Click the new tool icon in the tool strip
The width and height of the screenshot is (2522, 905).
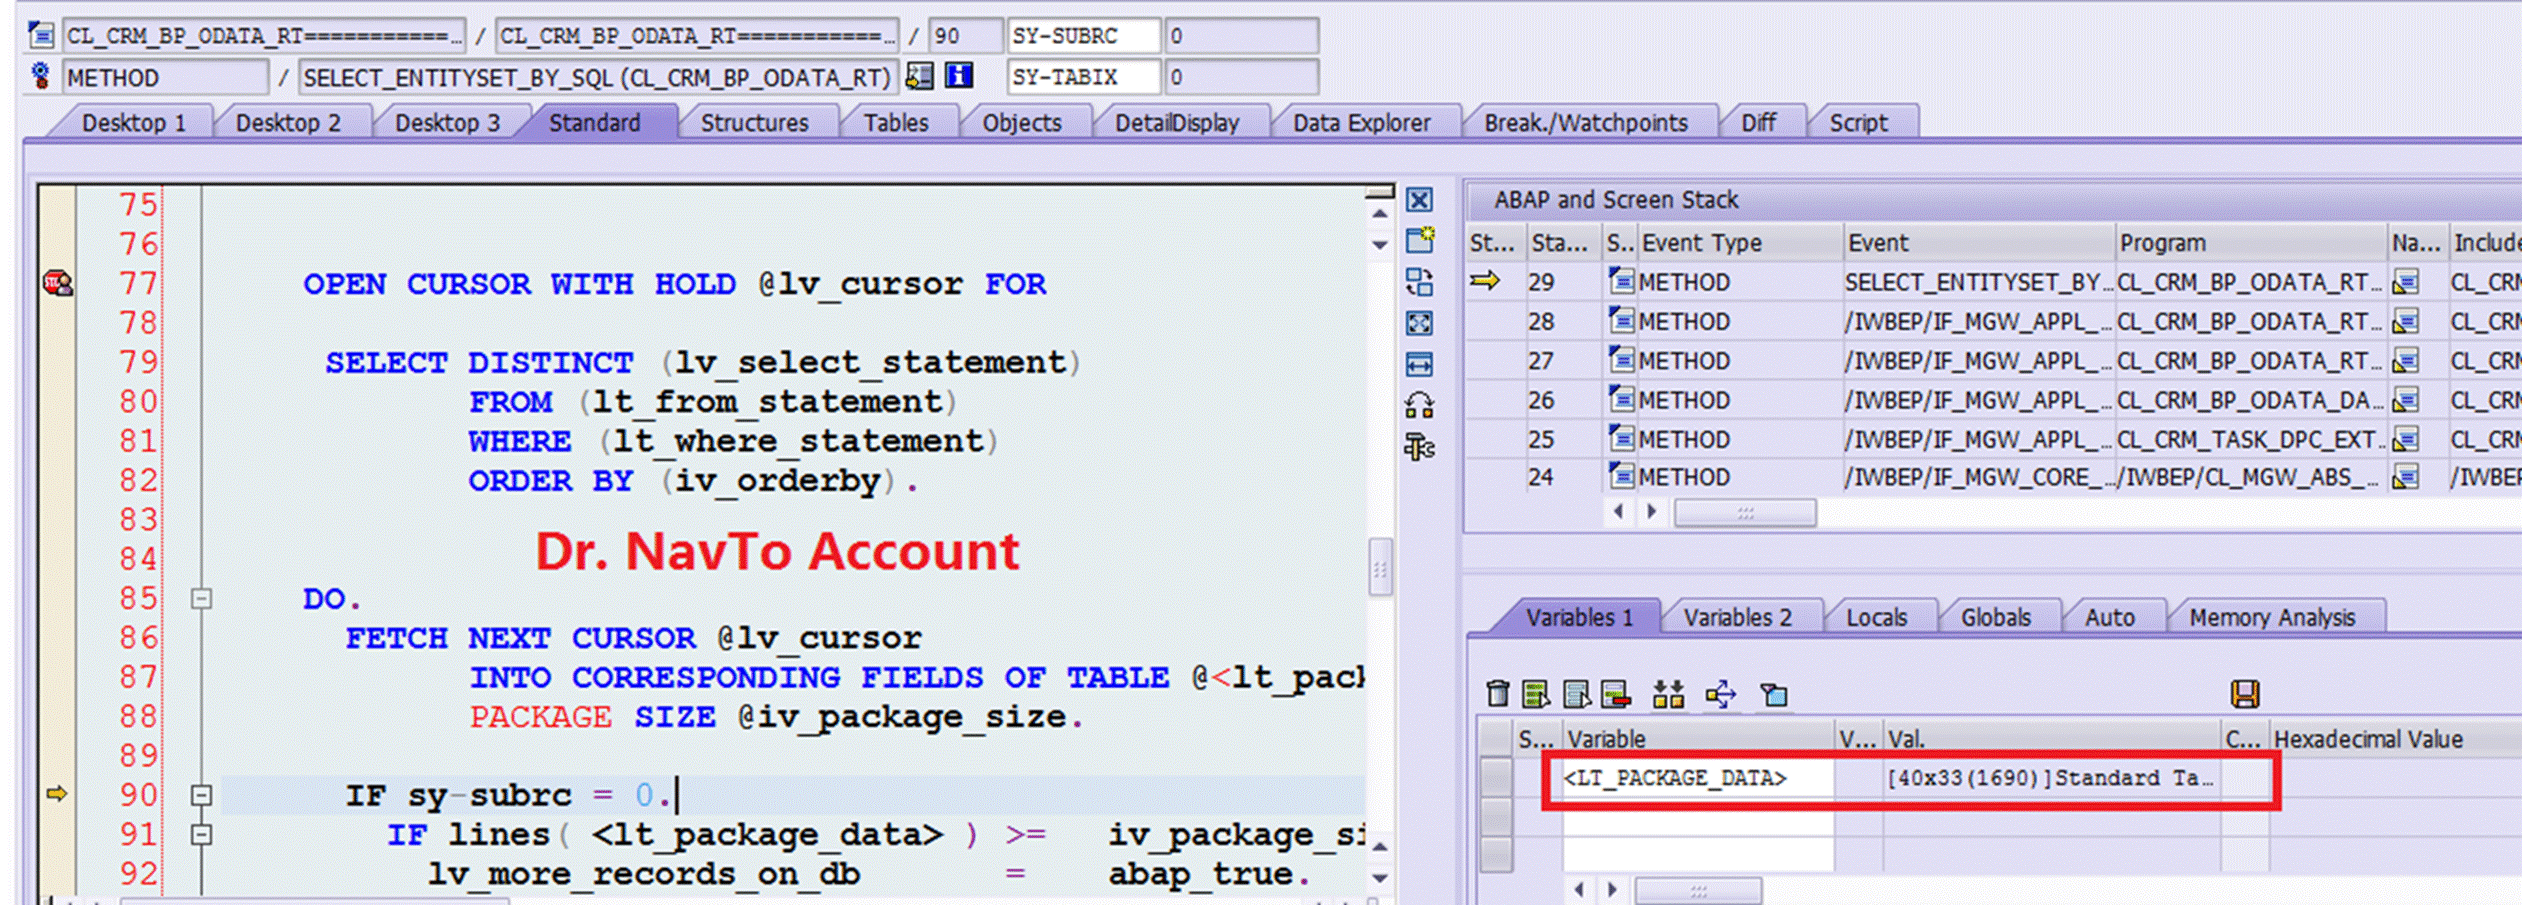(1419, 240)
